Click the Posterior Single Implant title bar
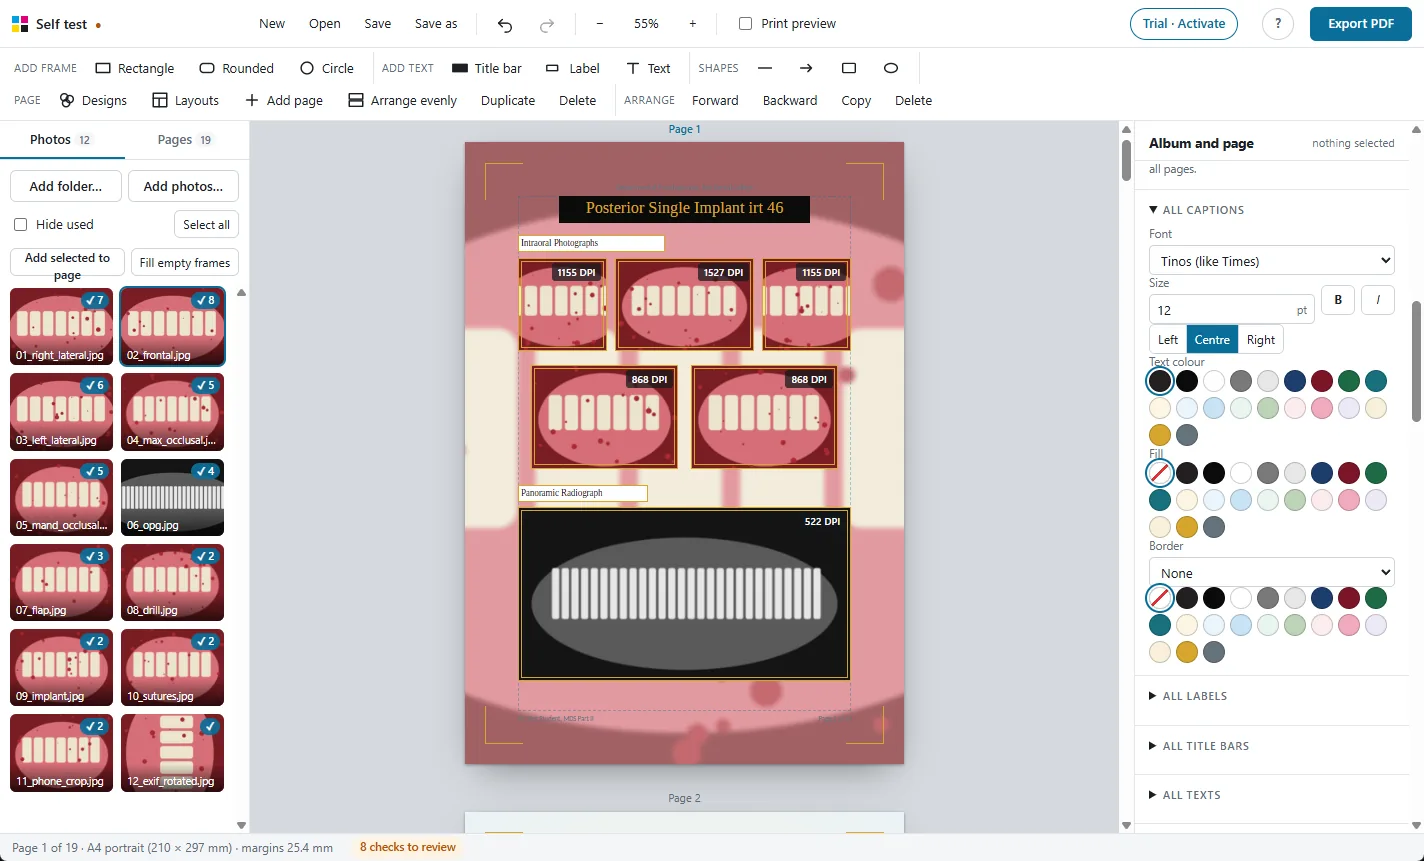 coord(684,209)
